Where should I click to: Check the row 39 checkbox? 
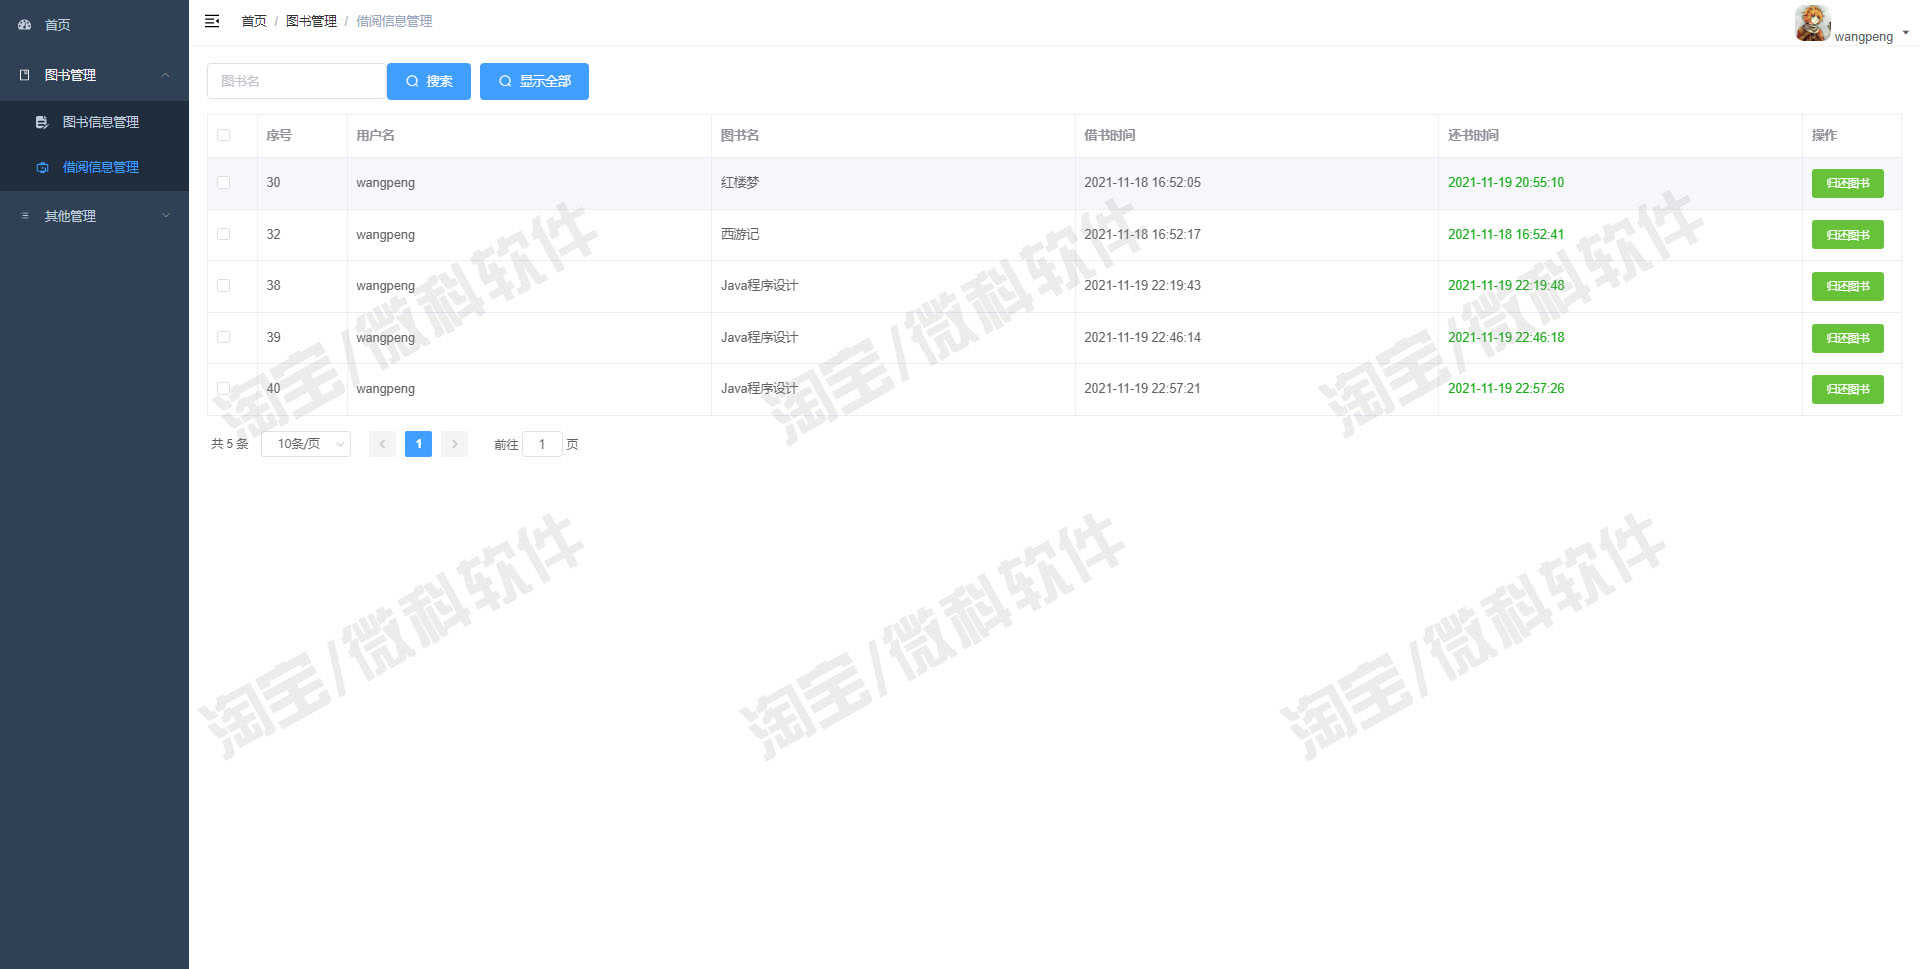pyautogui.click(x=224, y=337)
